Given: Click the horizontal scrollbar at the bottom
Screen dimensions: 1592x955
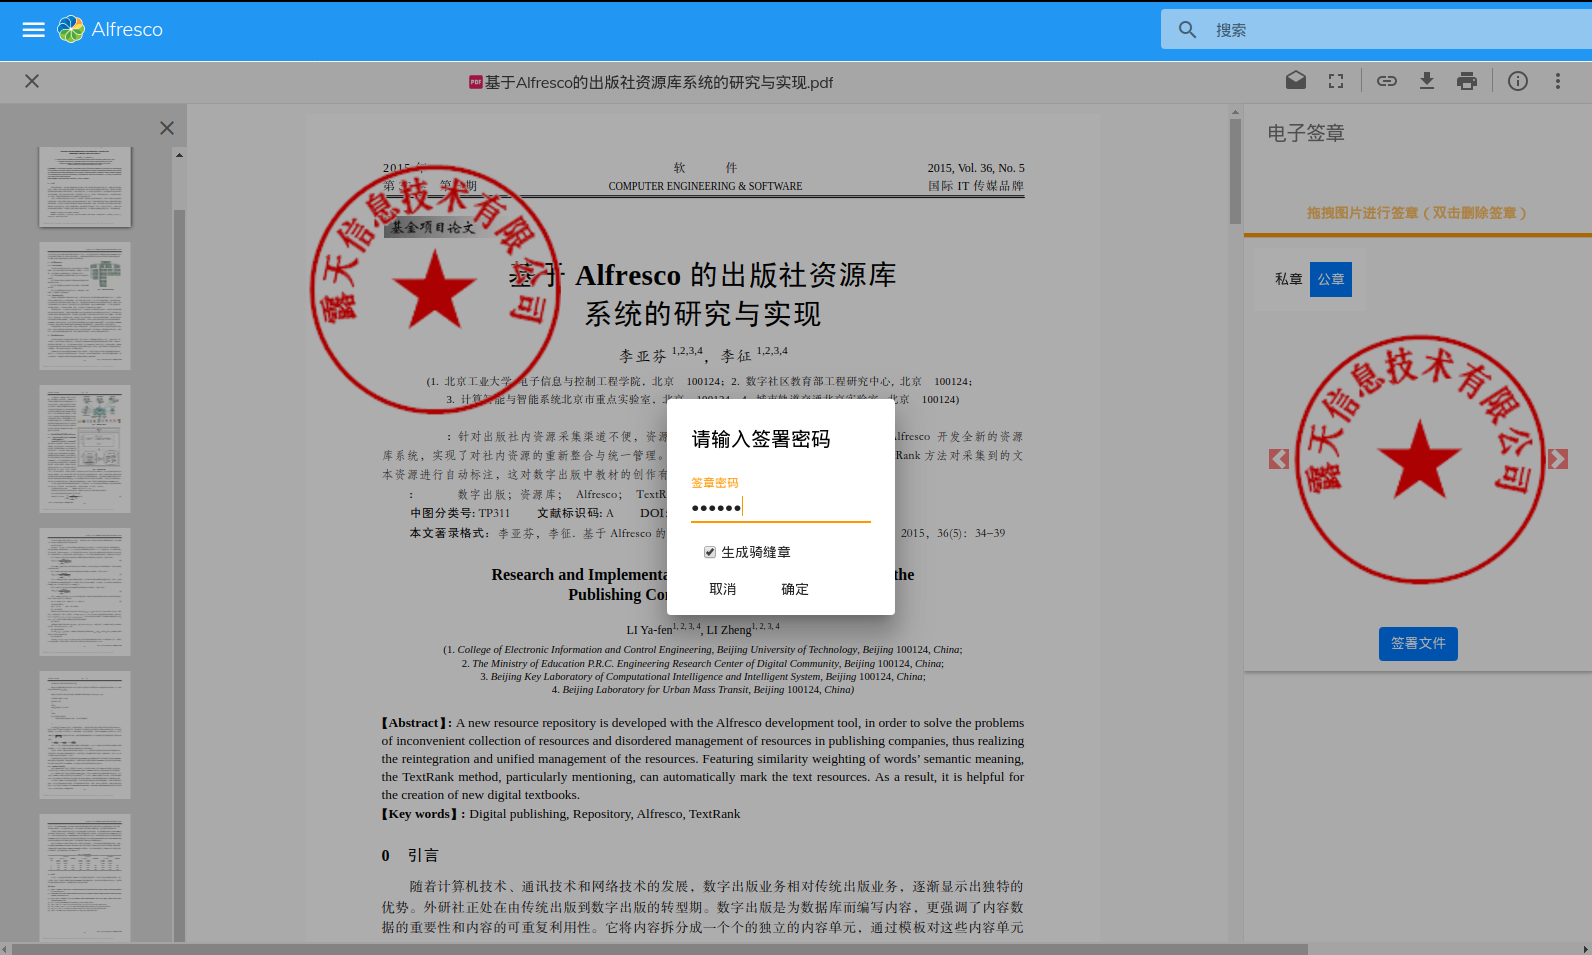Looking at the screenshot, I should (660, 949).
